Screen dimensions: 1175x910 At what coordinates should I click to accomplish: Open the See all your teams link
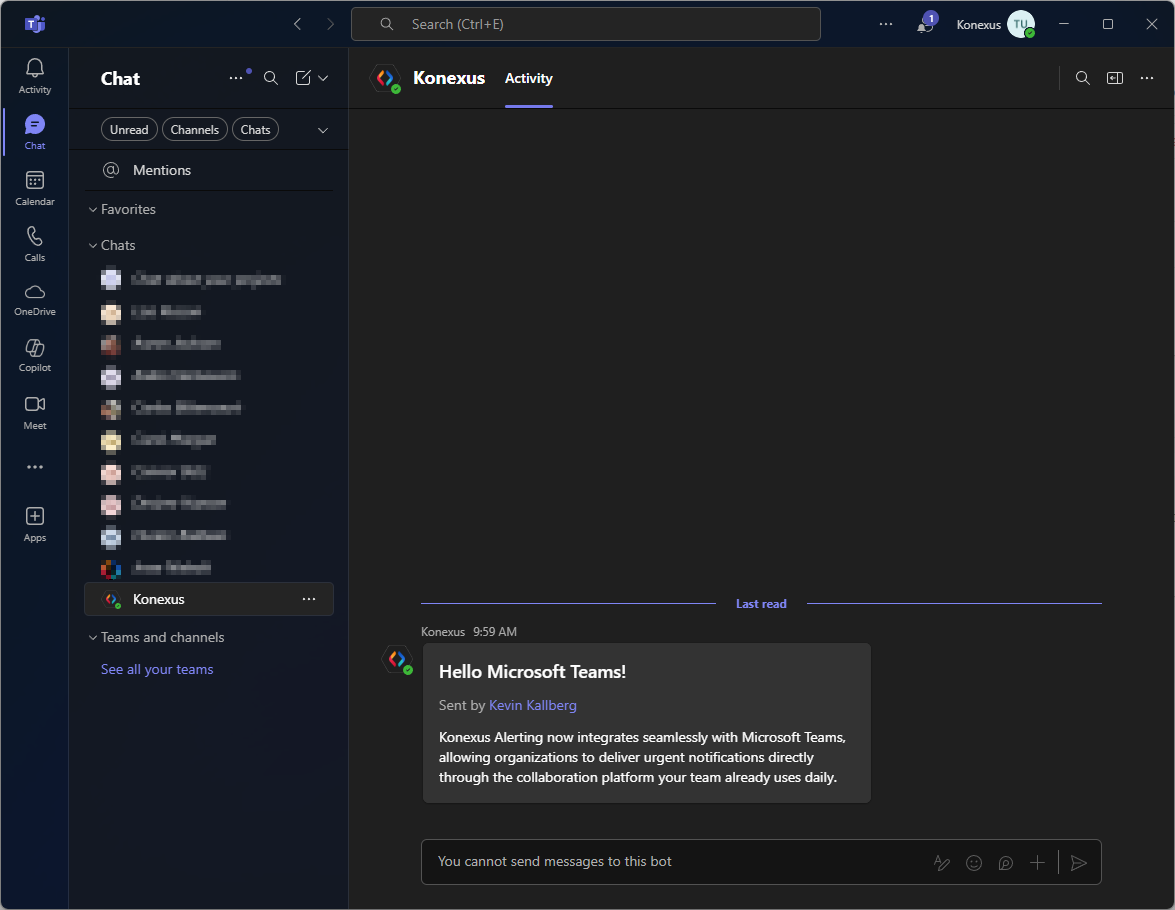(157, 670)
